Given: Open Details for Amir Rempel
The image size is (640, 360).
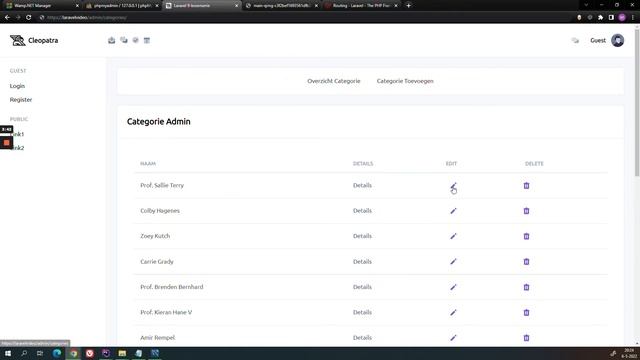Looking at the screenshot, I should point(362,338).
